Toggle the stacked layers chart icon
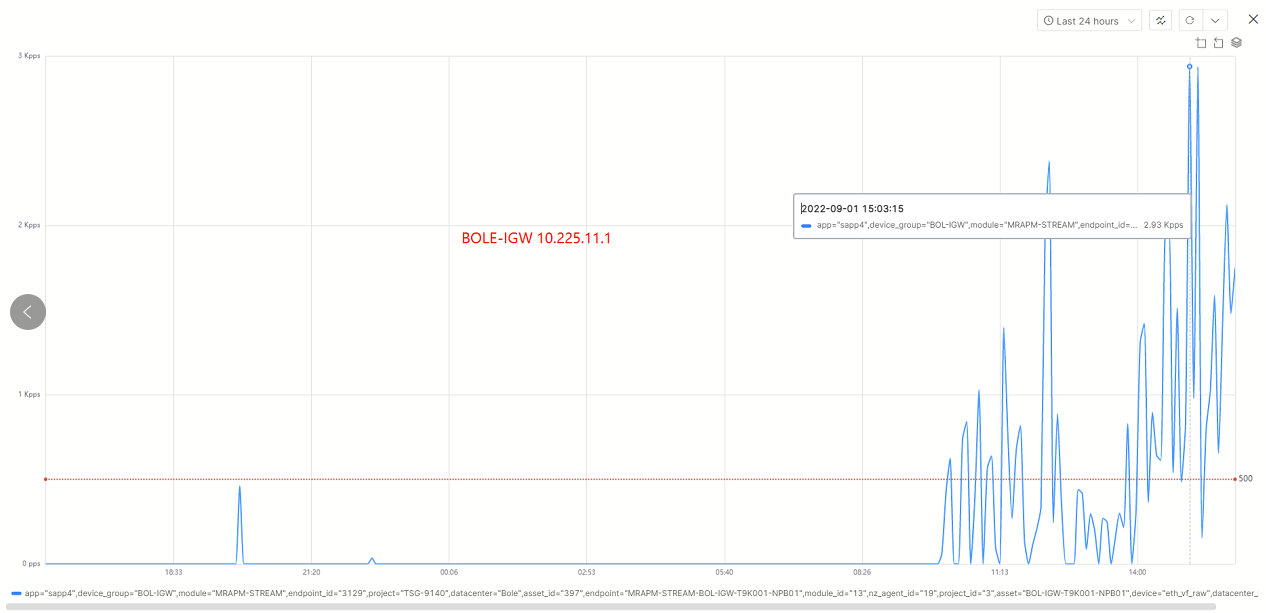1266x613 pixels. point(1236,43)
